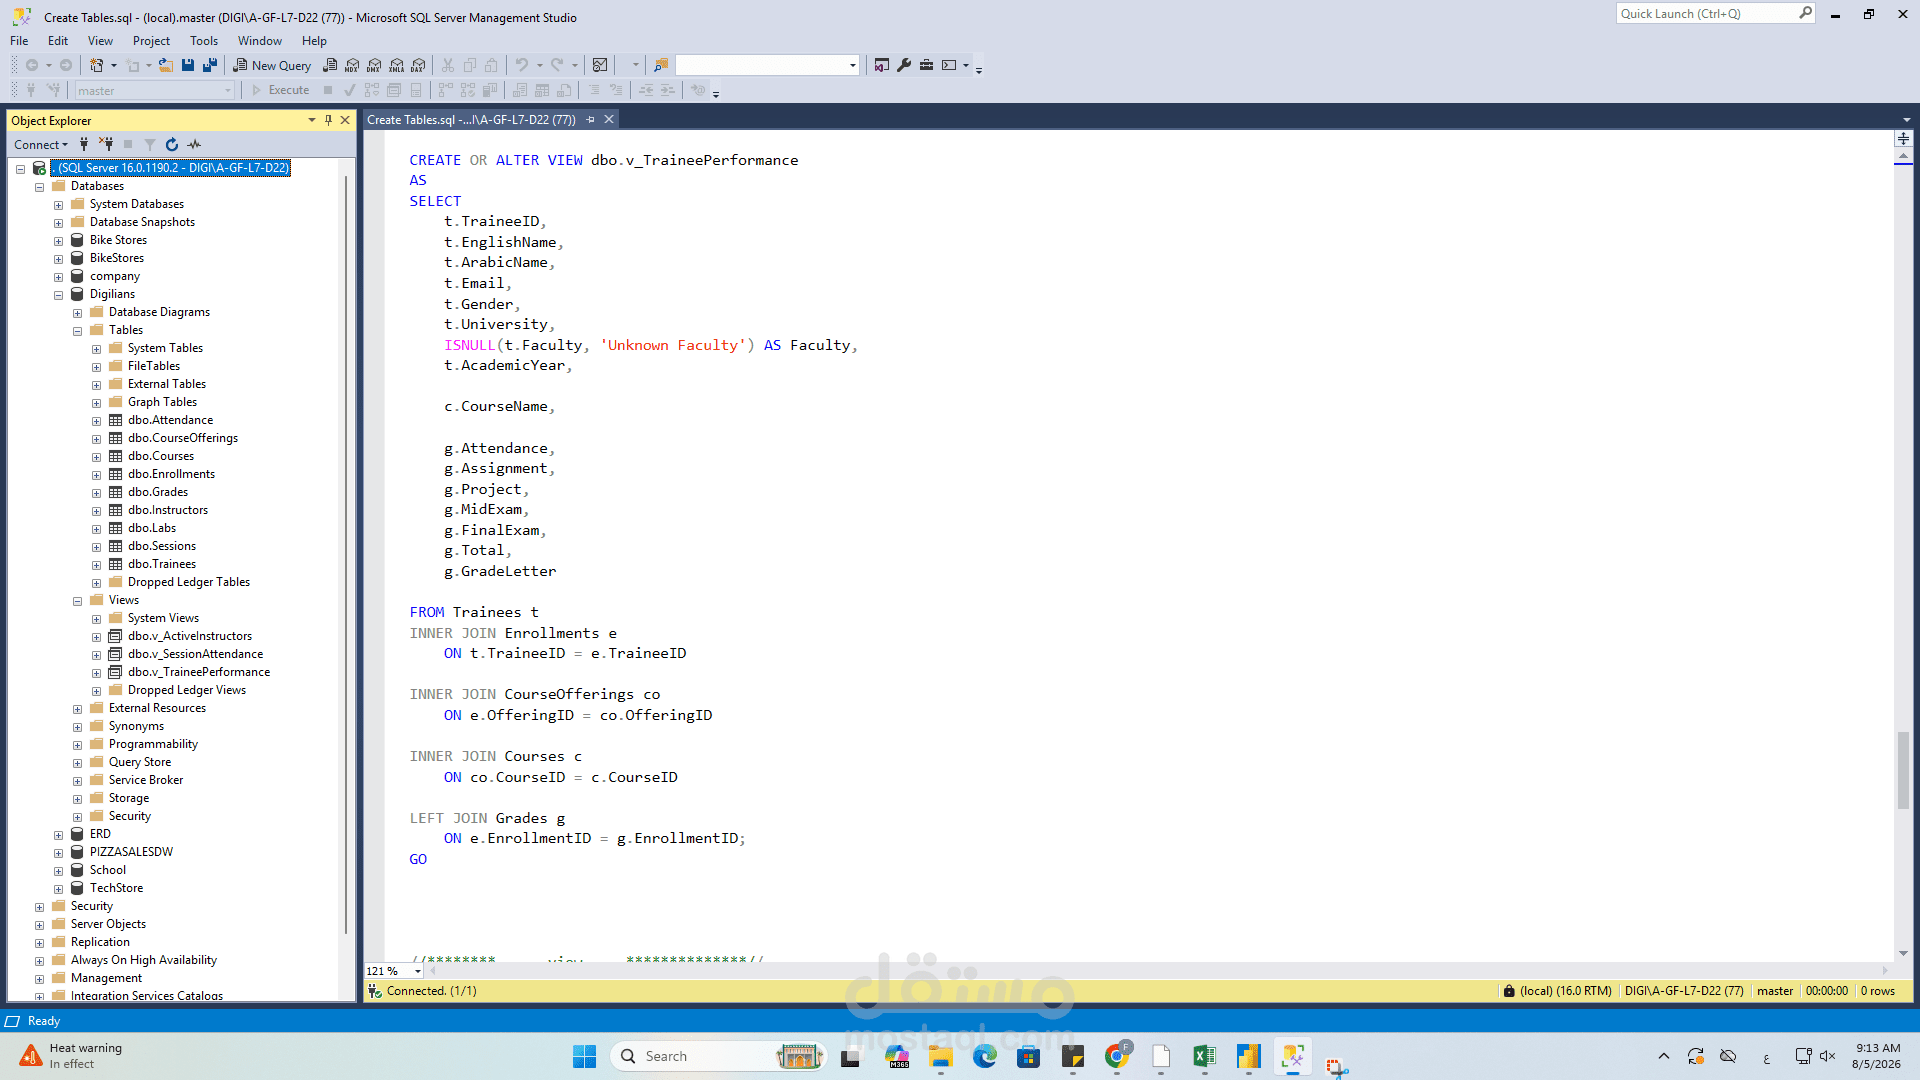
Task: Select the SQL Server 16.0.1190.2 server node
Action: (171, 168)
